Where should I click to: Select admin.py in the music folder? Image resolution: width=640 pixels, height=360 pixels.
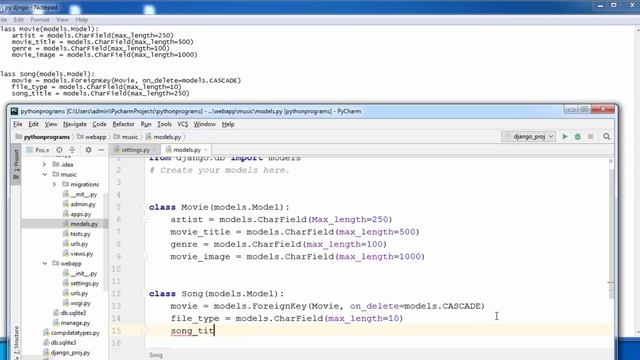79,204
